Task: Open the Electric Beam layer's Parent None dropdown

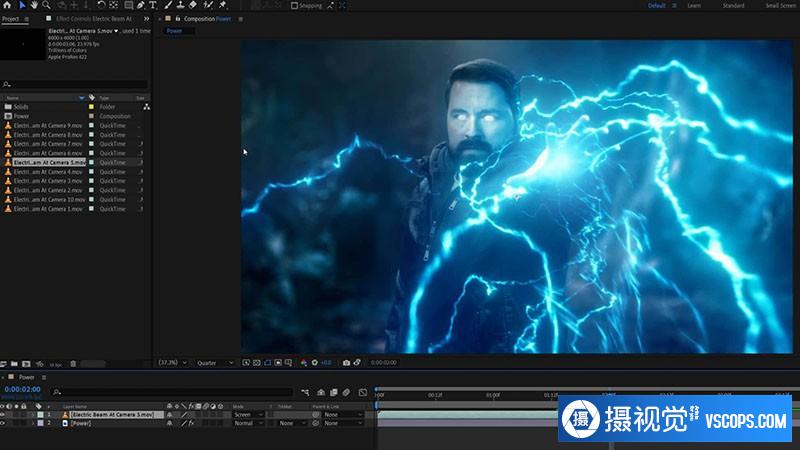Action: pyautogui.click(x=343, y=415)
